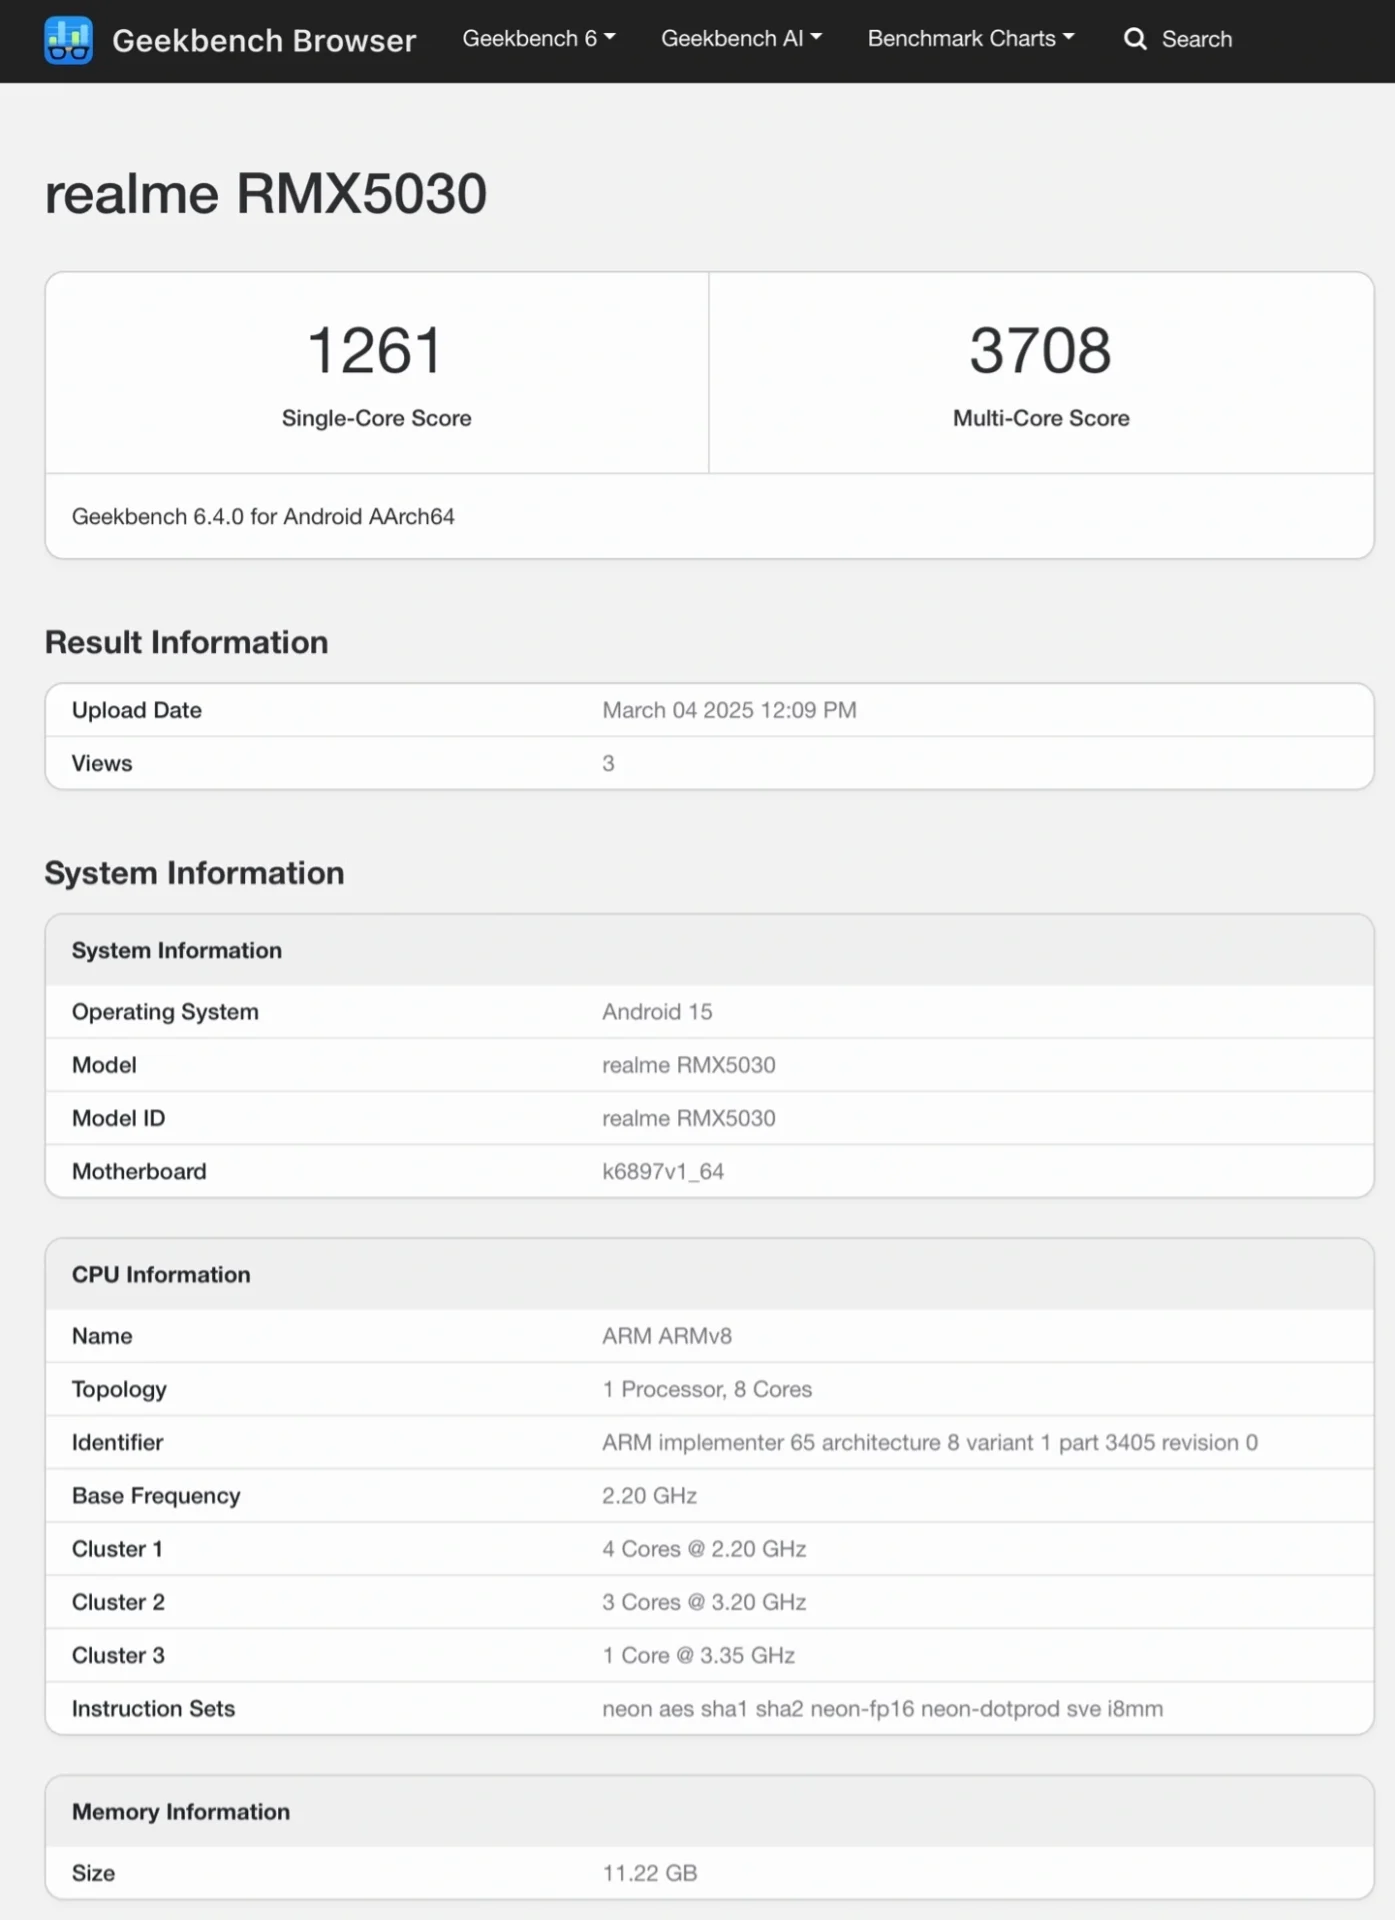Click the Geekbench 6.4.0 for Android text
Image resolution: width=1395 pixels, height=1920 pixels.
pos(263,516)
